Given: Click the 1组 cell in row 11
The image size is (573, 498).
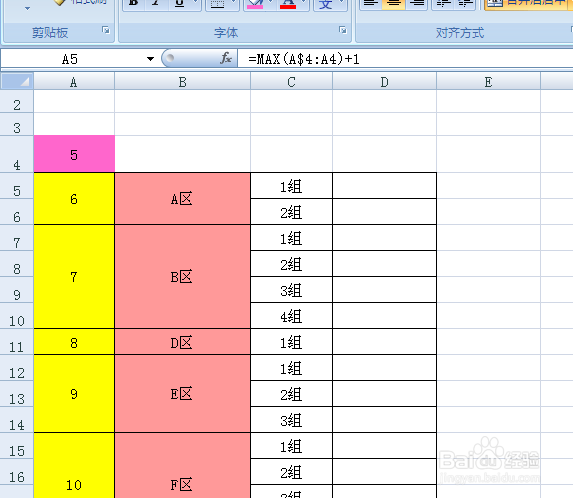Looking at the screenshot, I should [x=291, y=342].
